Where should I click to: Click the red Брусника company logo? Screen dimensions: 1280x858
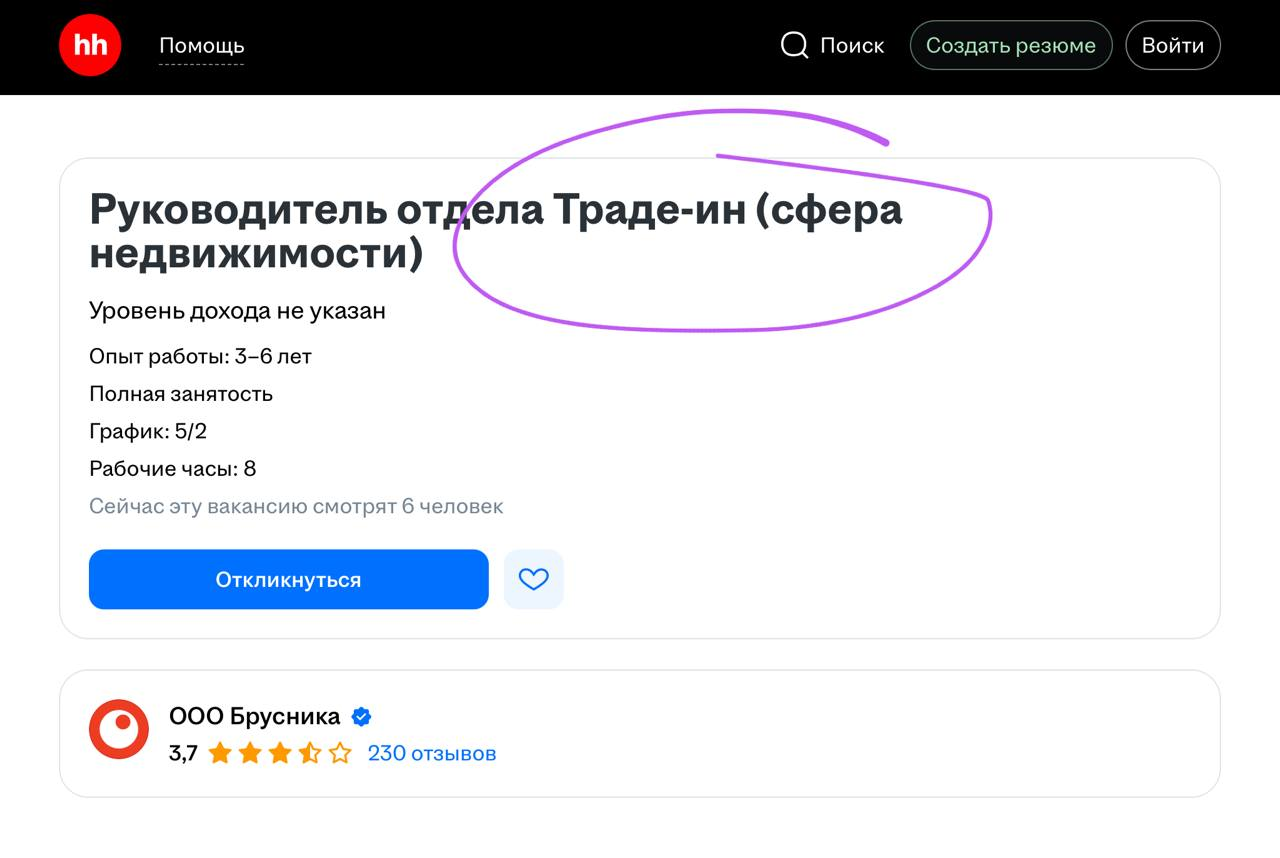(x=119, y=729)
